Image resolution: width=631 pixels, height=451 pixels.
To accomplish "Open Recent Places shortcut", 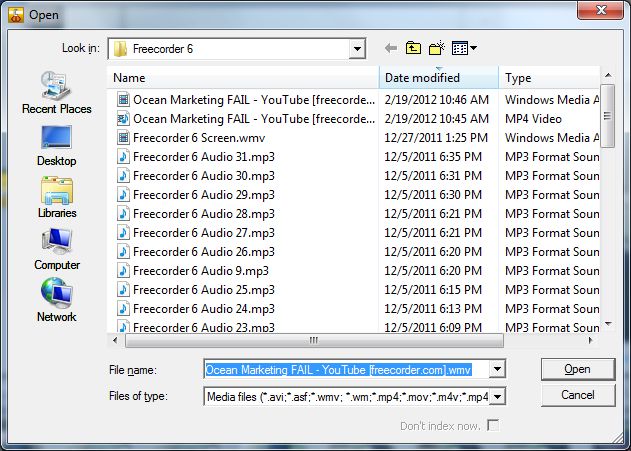I will pyautogui.click(x=57, y=93).
